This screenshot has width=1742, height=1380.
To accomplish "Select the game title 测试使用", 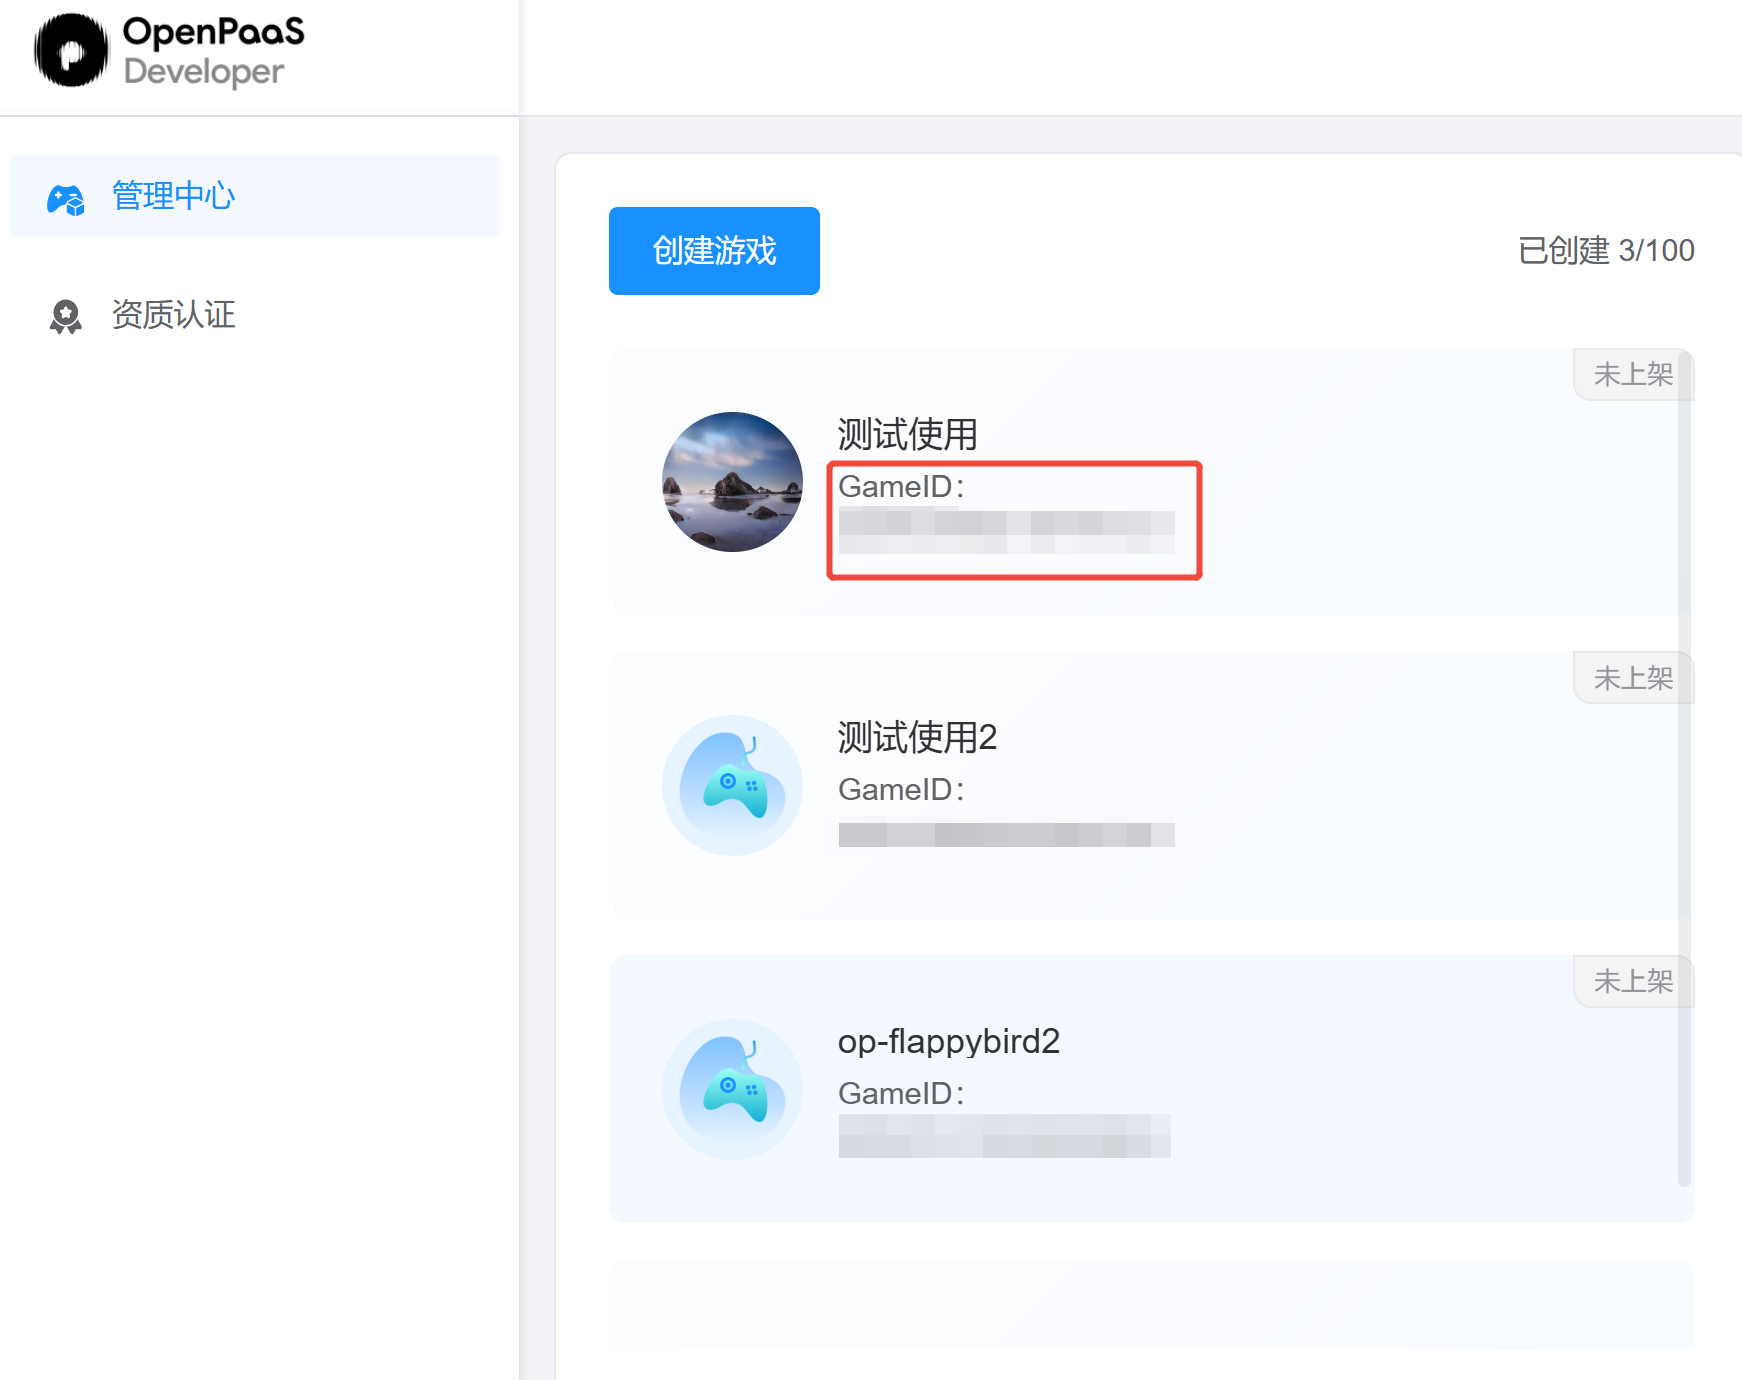I will pyautogui.click(x=907, y=434).
